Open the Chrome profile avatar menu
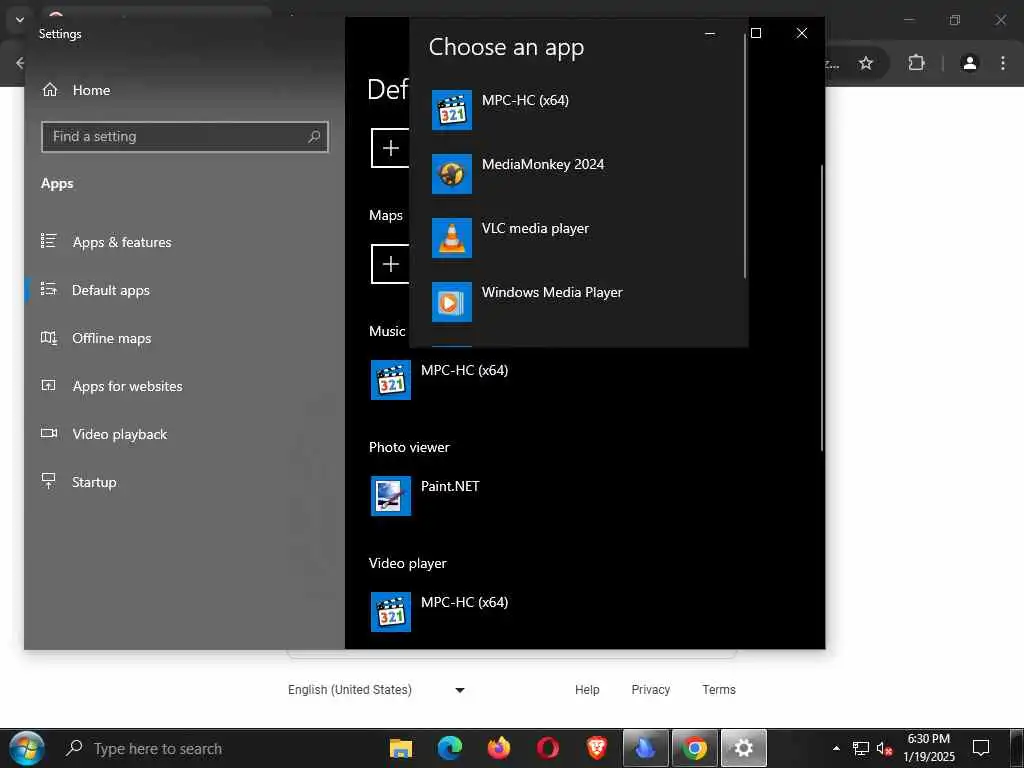This screenshot has width=1024, height=768. (x=970, y=63)
